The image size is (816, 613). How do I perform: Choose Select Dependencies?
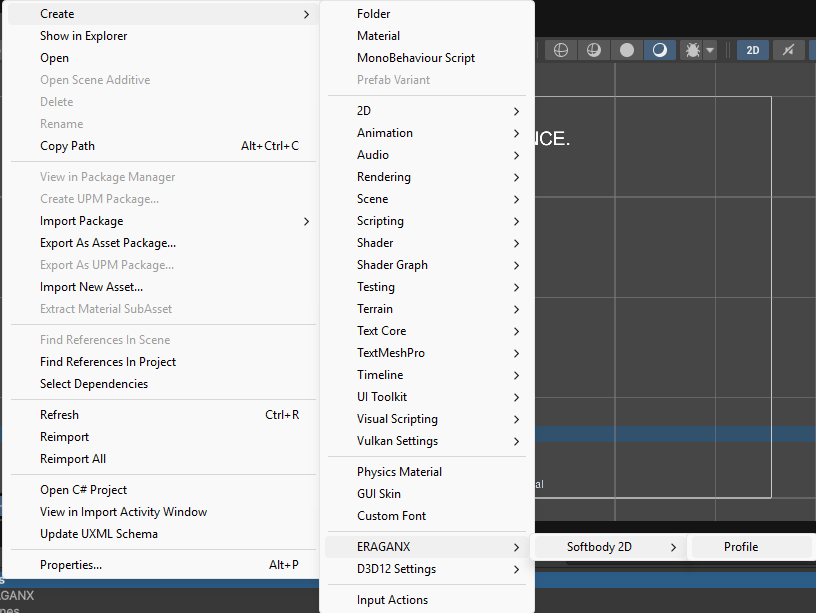pyautogui.click(x=163, y=384)
